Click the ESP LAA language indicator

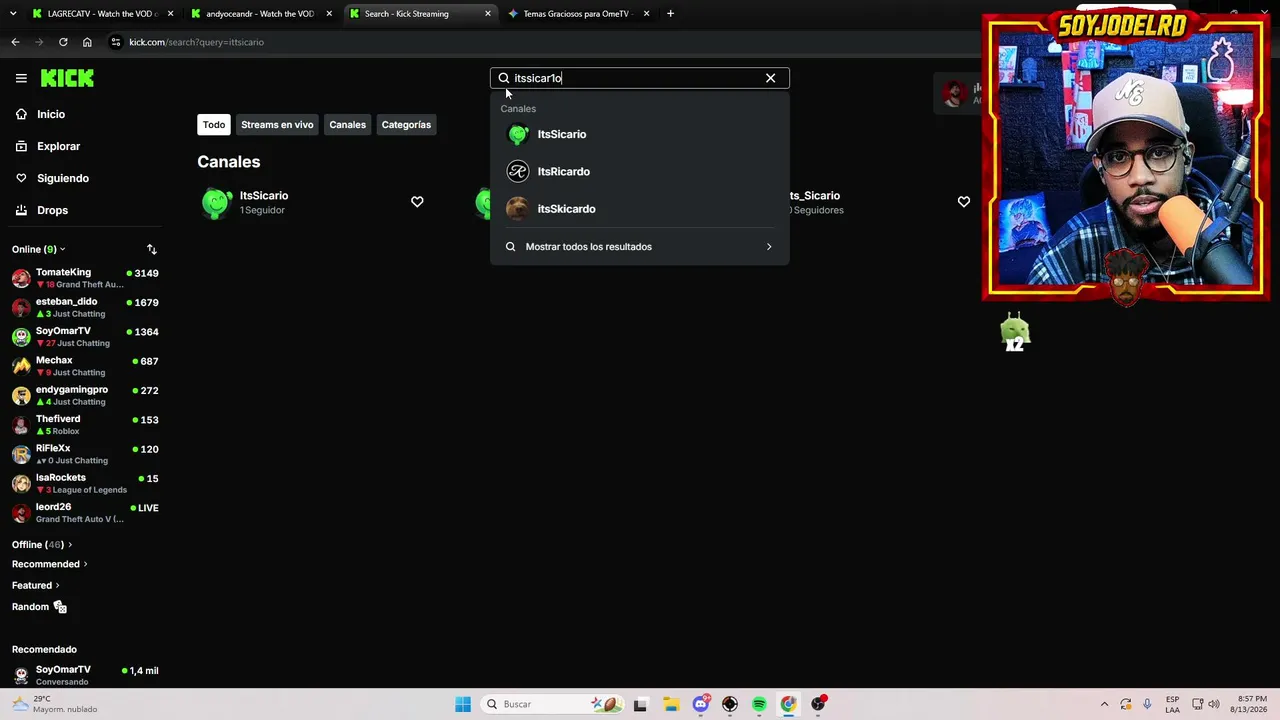[x=1172, y=704]
